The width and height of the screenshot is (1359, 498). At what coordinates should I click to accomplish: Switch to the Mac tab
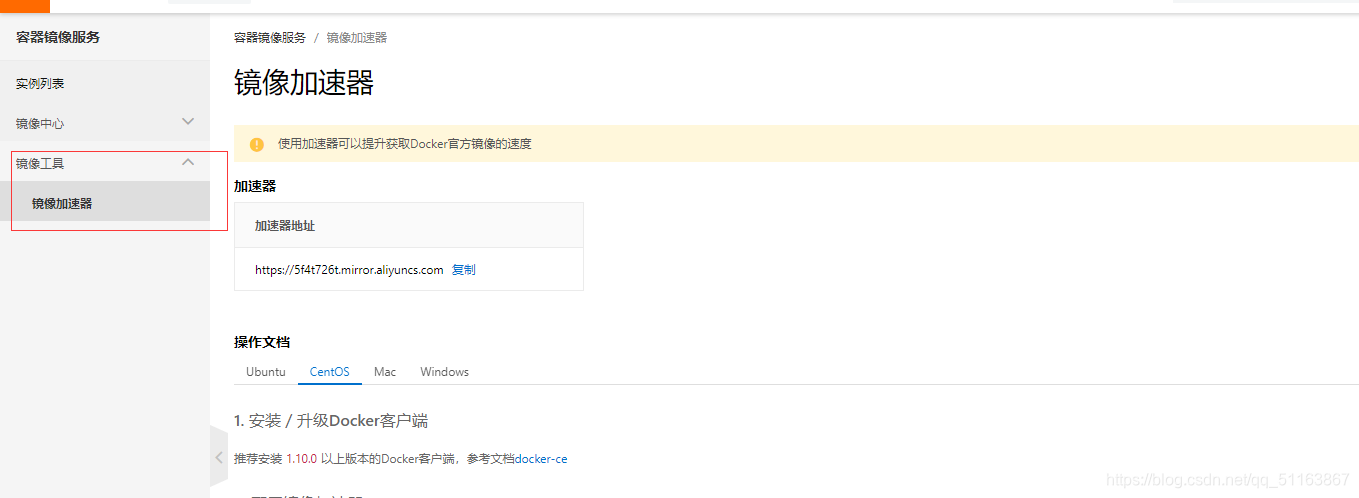point(385,372)
